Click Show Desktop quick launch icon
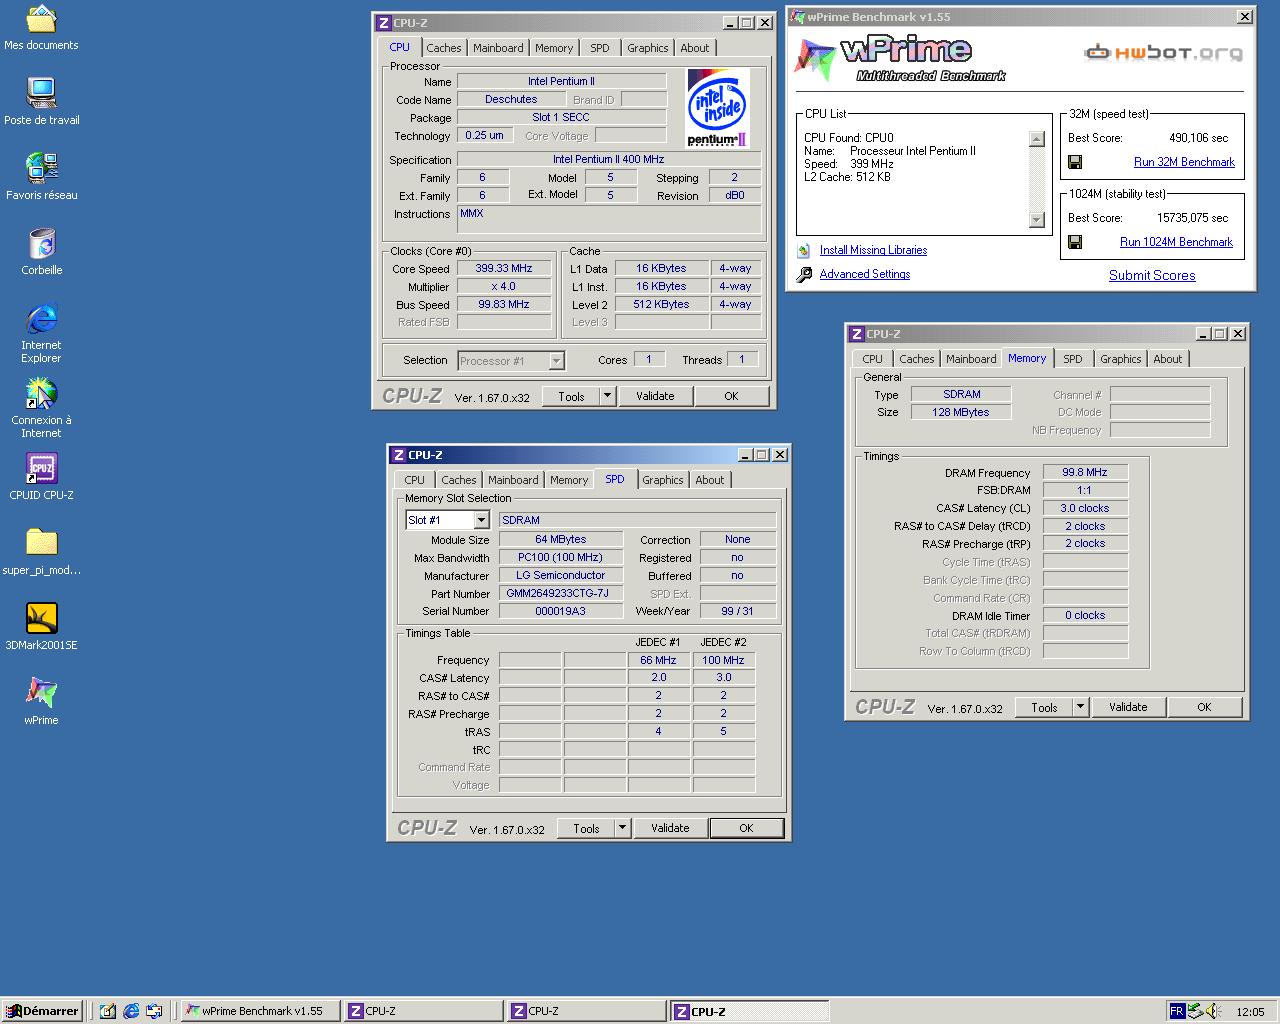1280x1024 pixels. coord(107,1011)
